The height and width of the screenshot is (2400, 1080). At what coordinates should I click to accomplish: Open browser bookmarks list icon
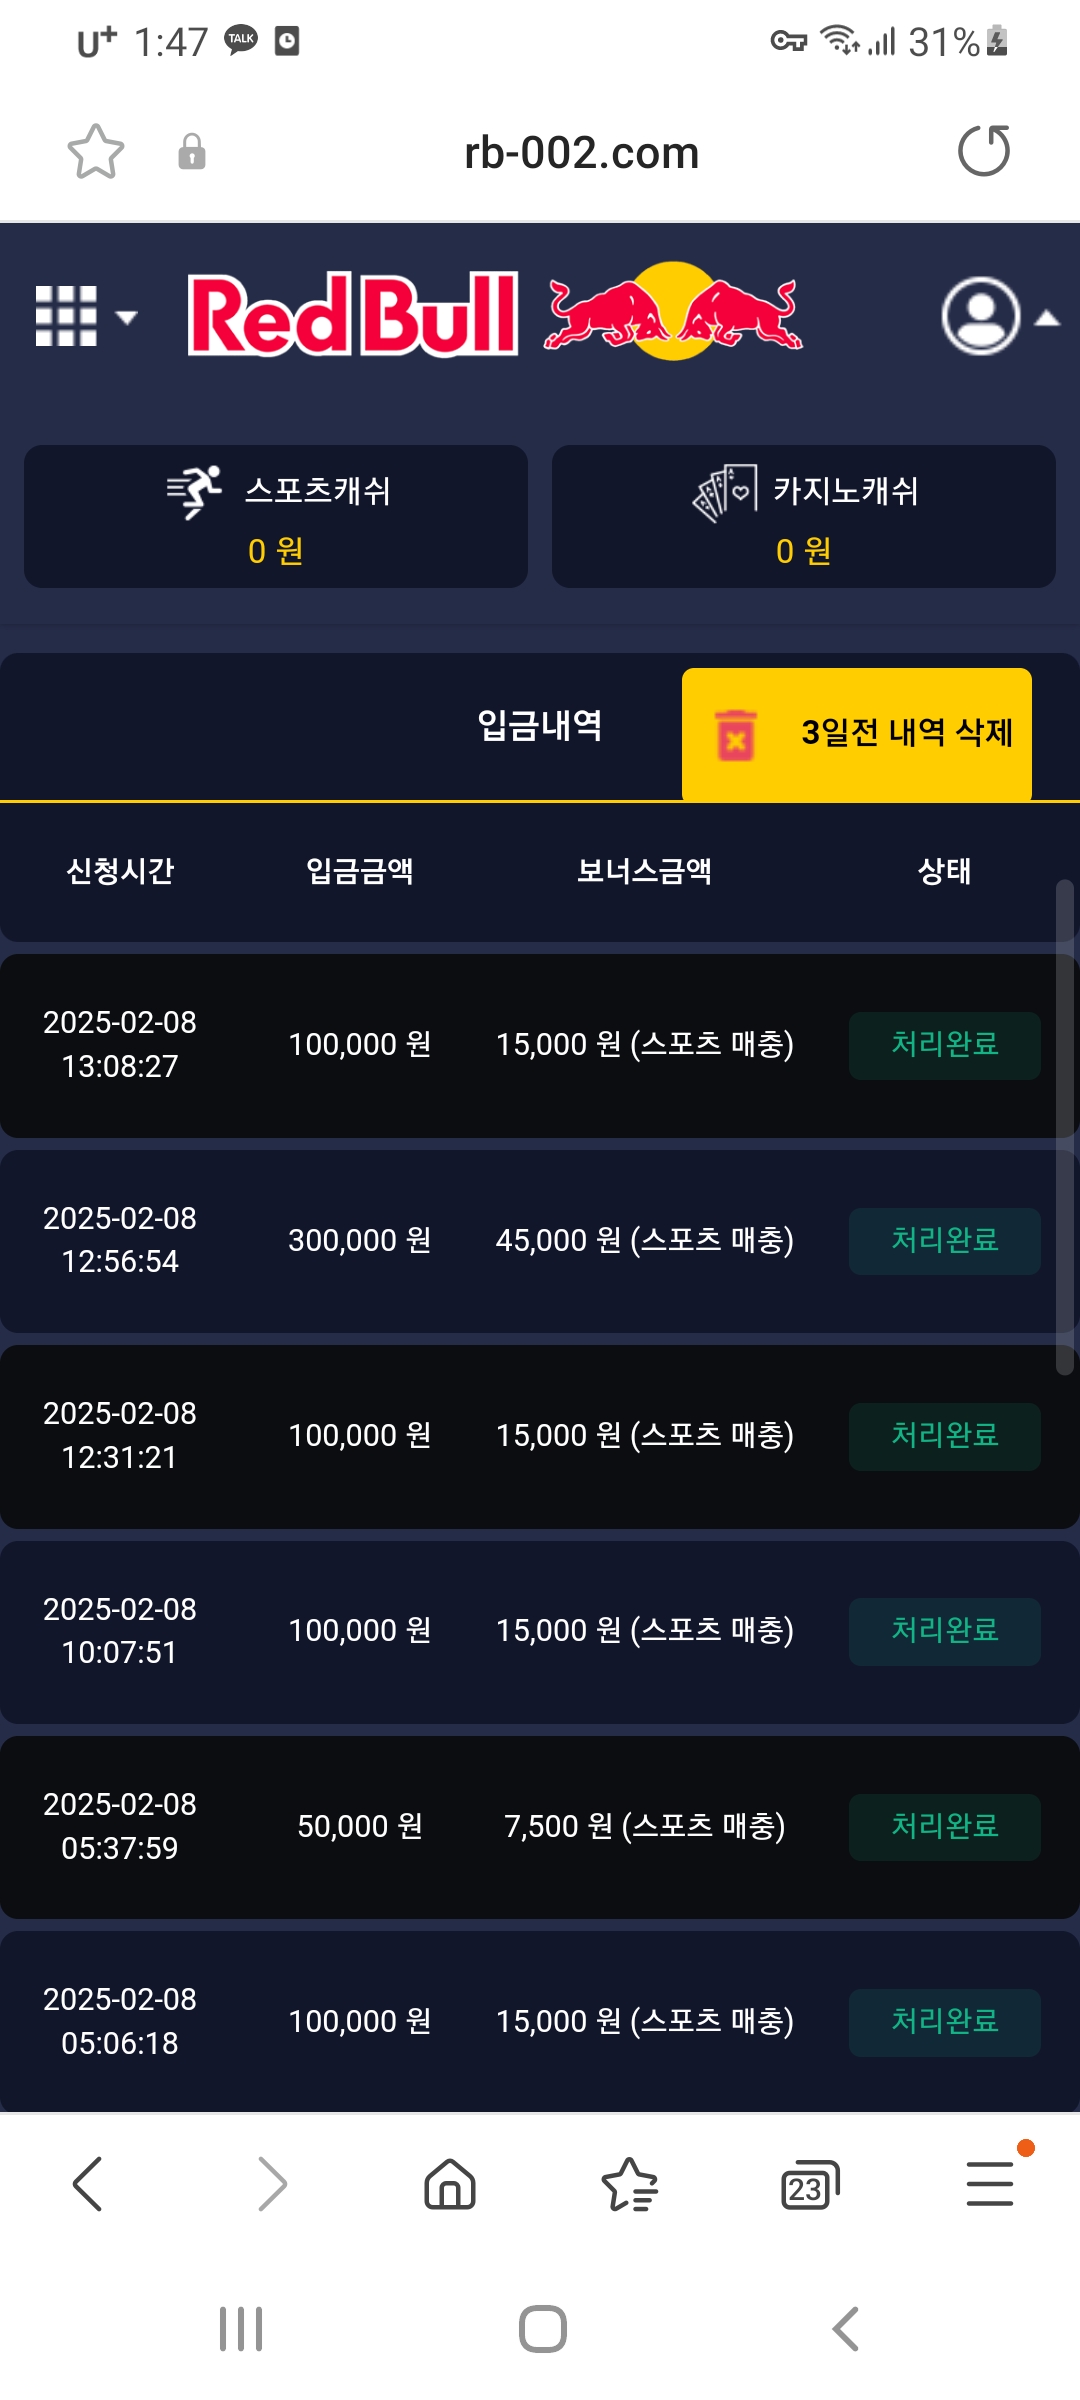click(x=629, y=2183)
